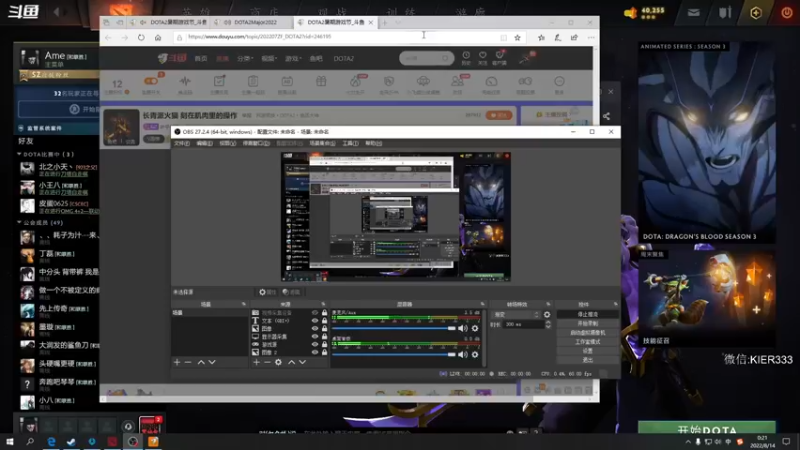Expand the Douyu games dropdown in nav bar
The height and width of the screenshot is (450, 800).
click(x=292, y=59)
